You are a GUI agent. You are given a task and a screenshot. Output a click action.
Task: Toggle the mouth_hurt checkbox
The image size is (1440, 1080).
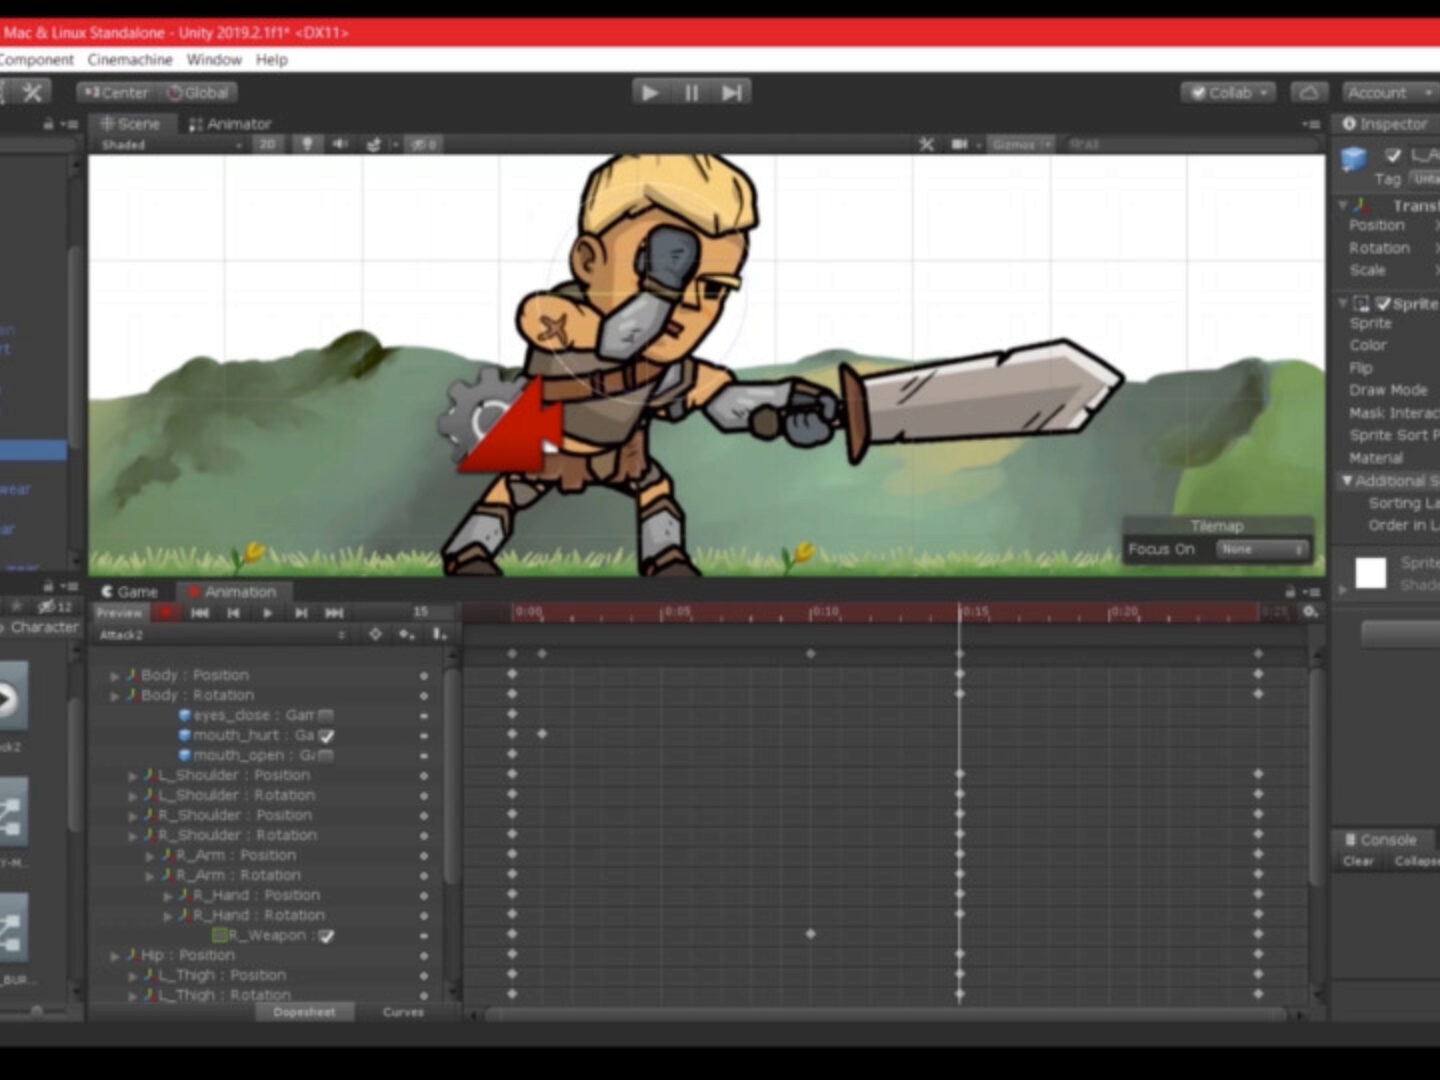pyautogui.click(x=326, y=736)
